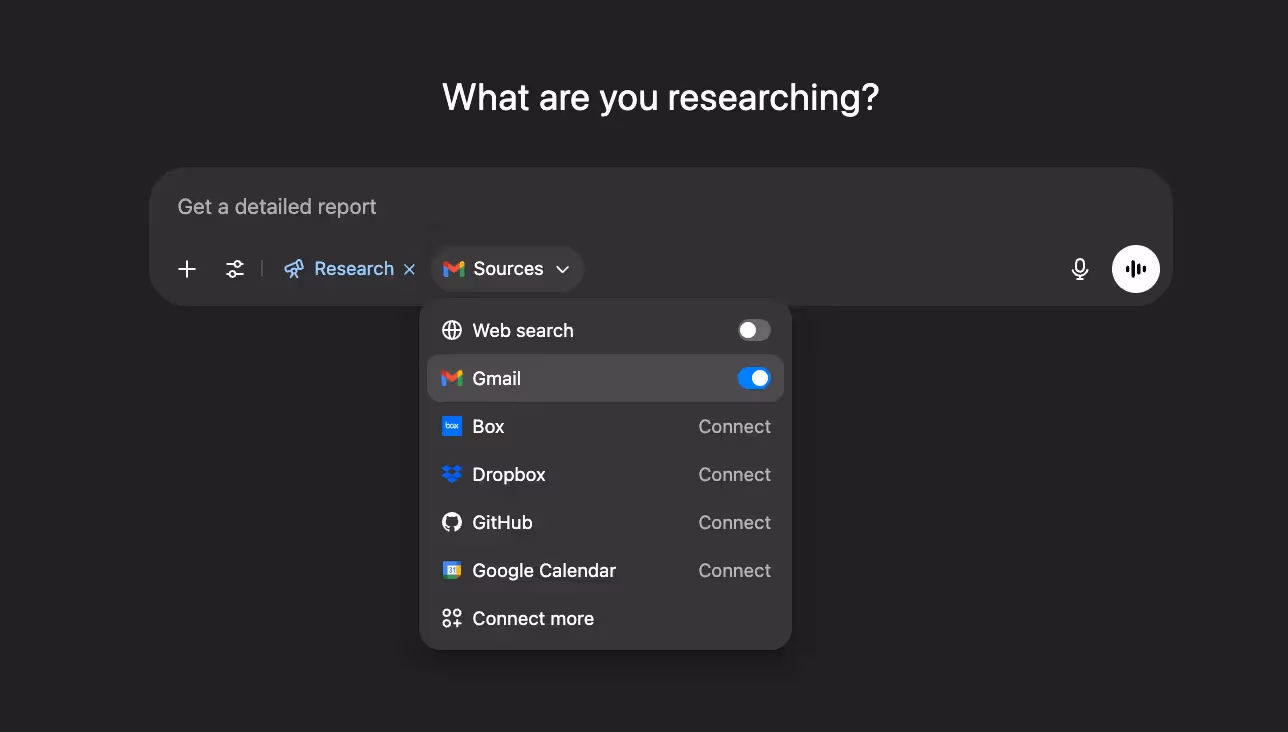
Task: Start voice mode with the waveform button
Action: pos(1136,269)
